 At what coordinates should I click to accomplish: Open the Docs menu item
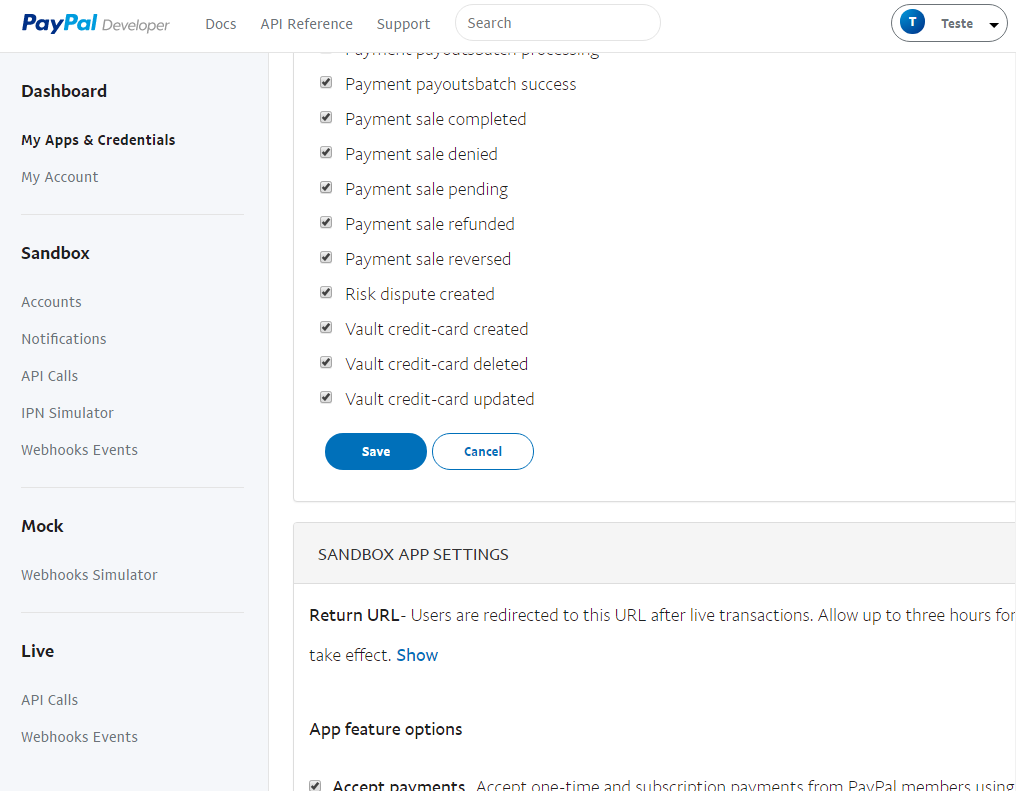coord(220,24)
